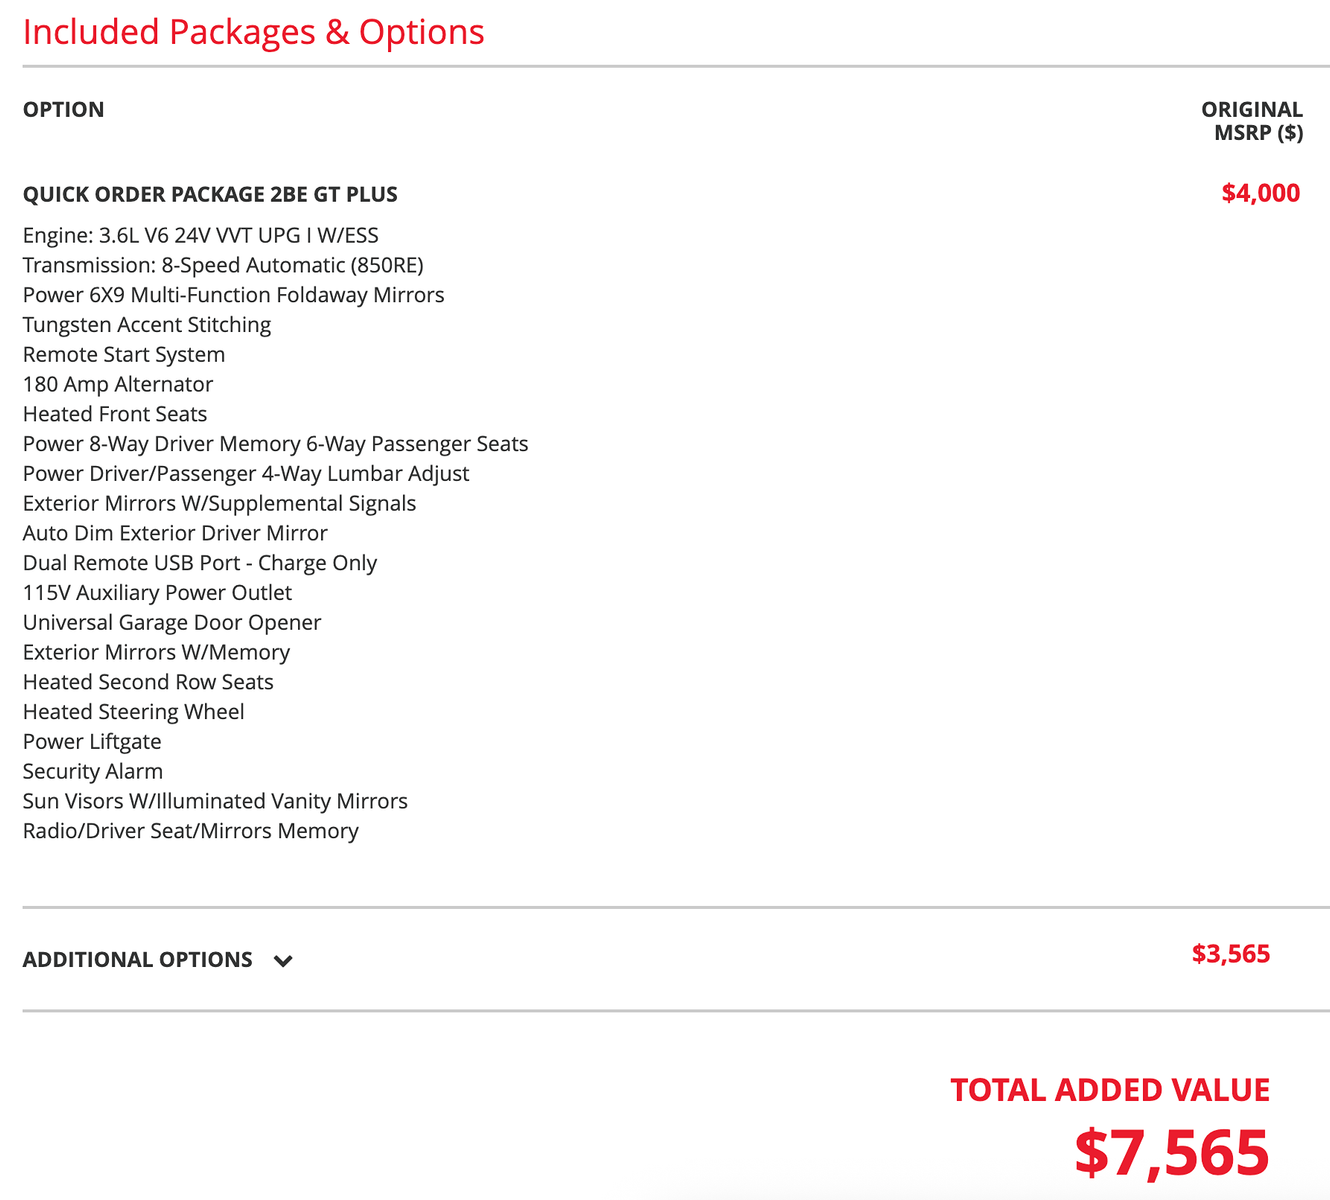
Task: Click the OPTION column header
Action: pyautogui.click(x=64, y=110)
